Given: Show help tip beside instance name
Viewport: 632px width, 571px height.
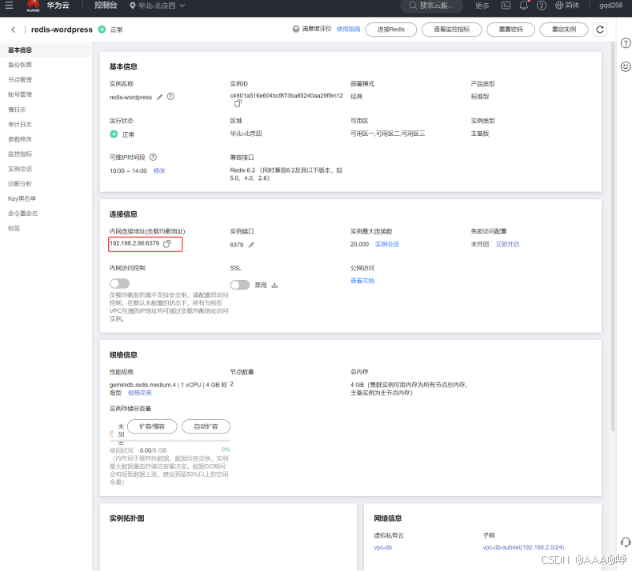Looking at the screenshot, I should coord(170,97).
